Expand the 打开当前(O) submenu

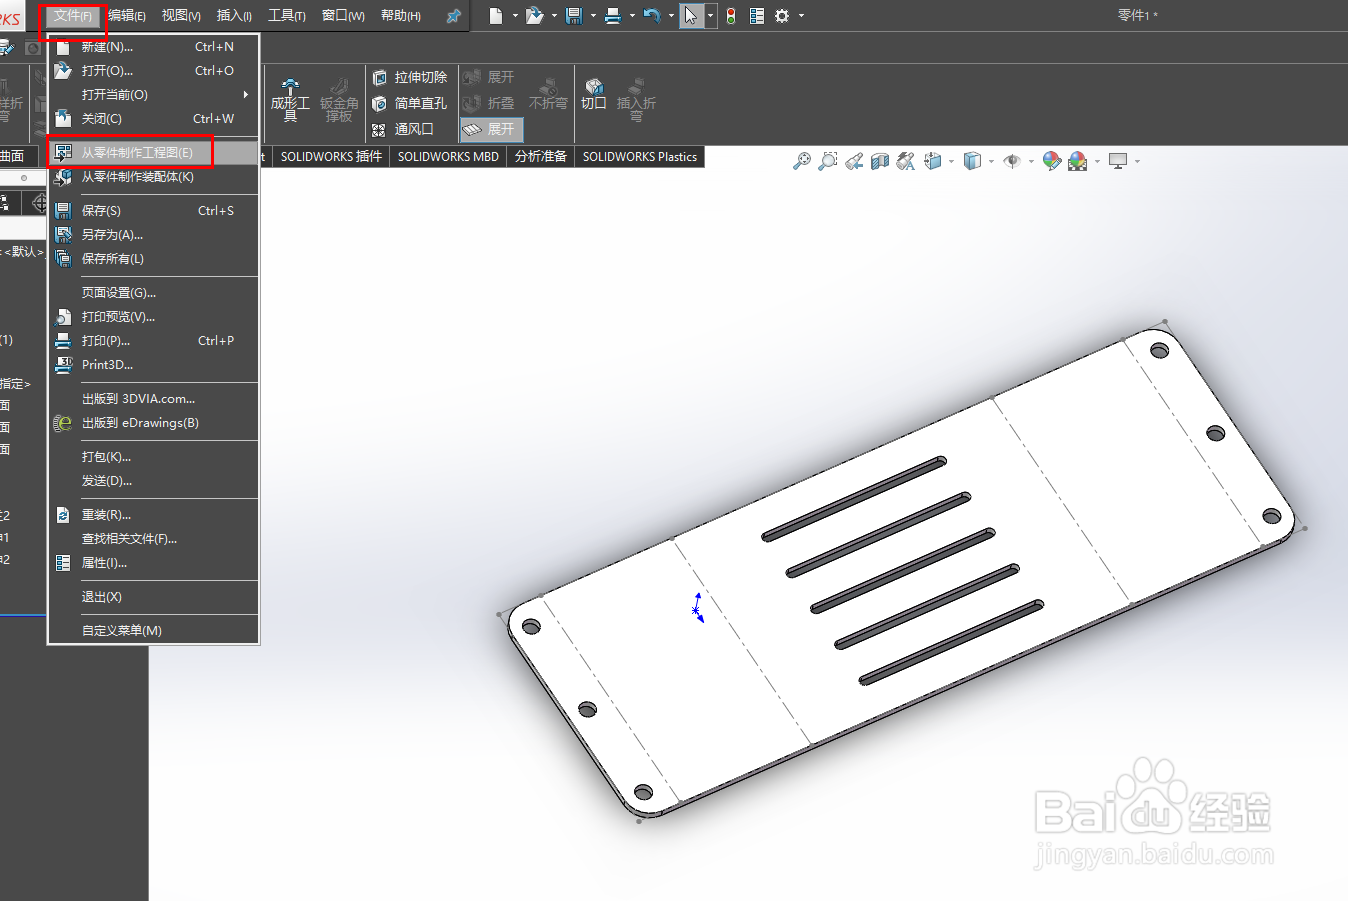(154, 95)
